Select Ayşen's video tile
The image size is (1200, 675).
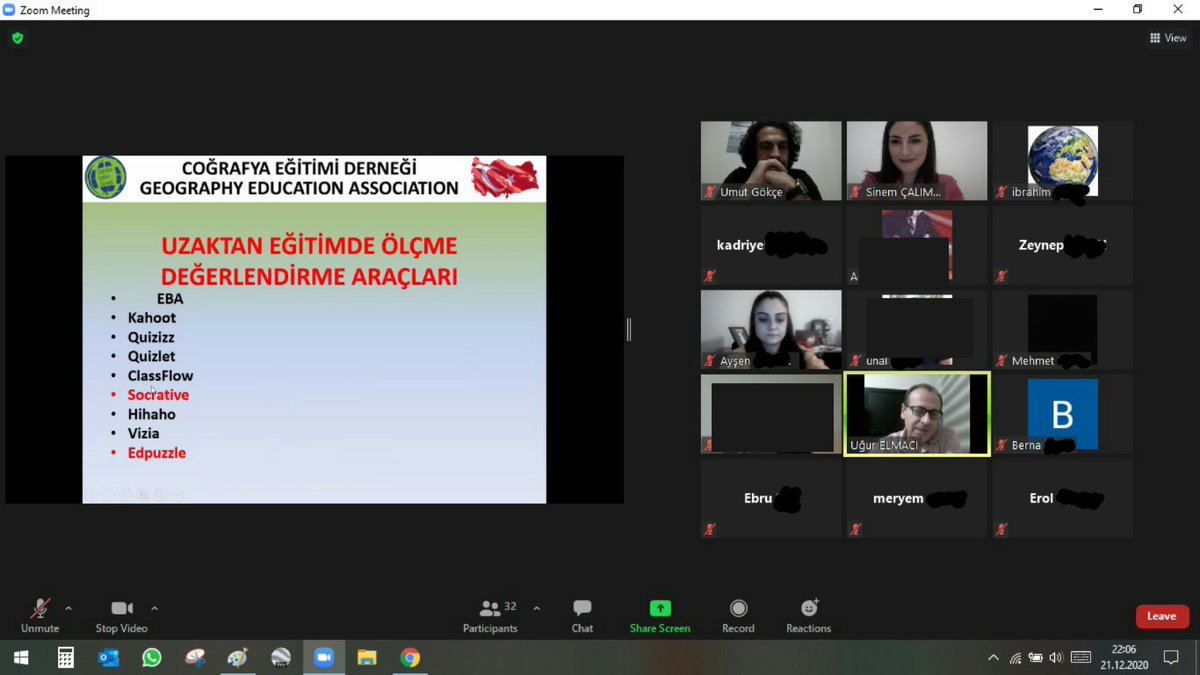771,330
